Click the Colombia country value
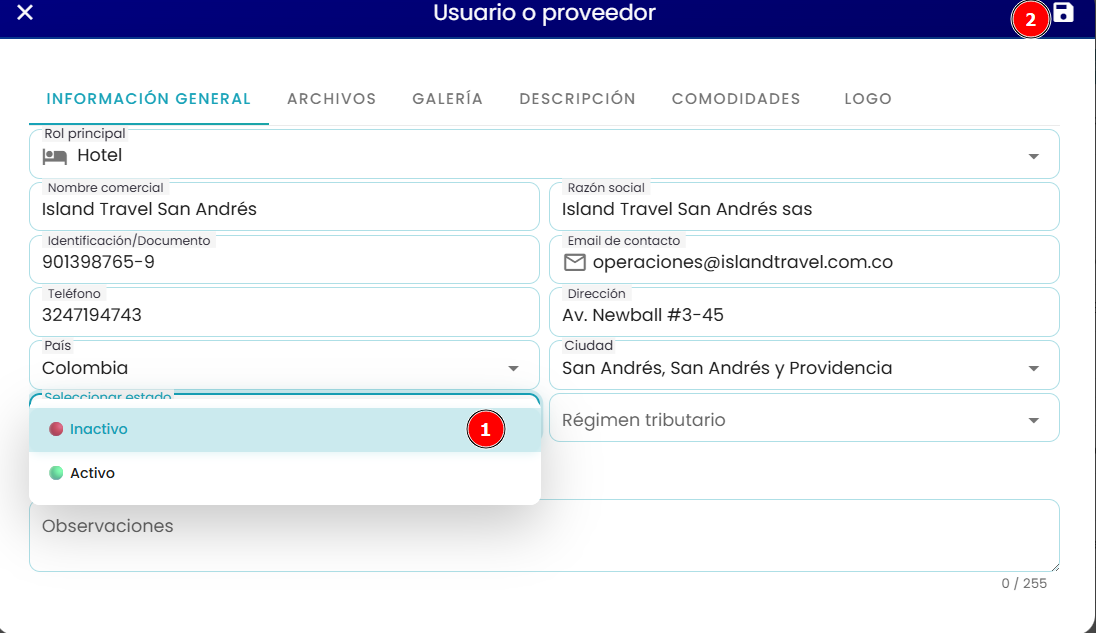1096x633 pixels. click(85, 368)
